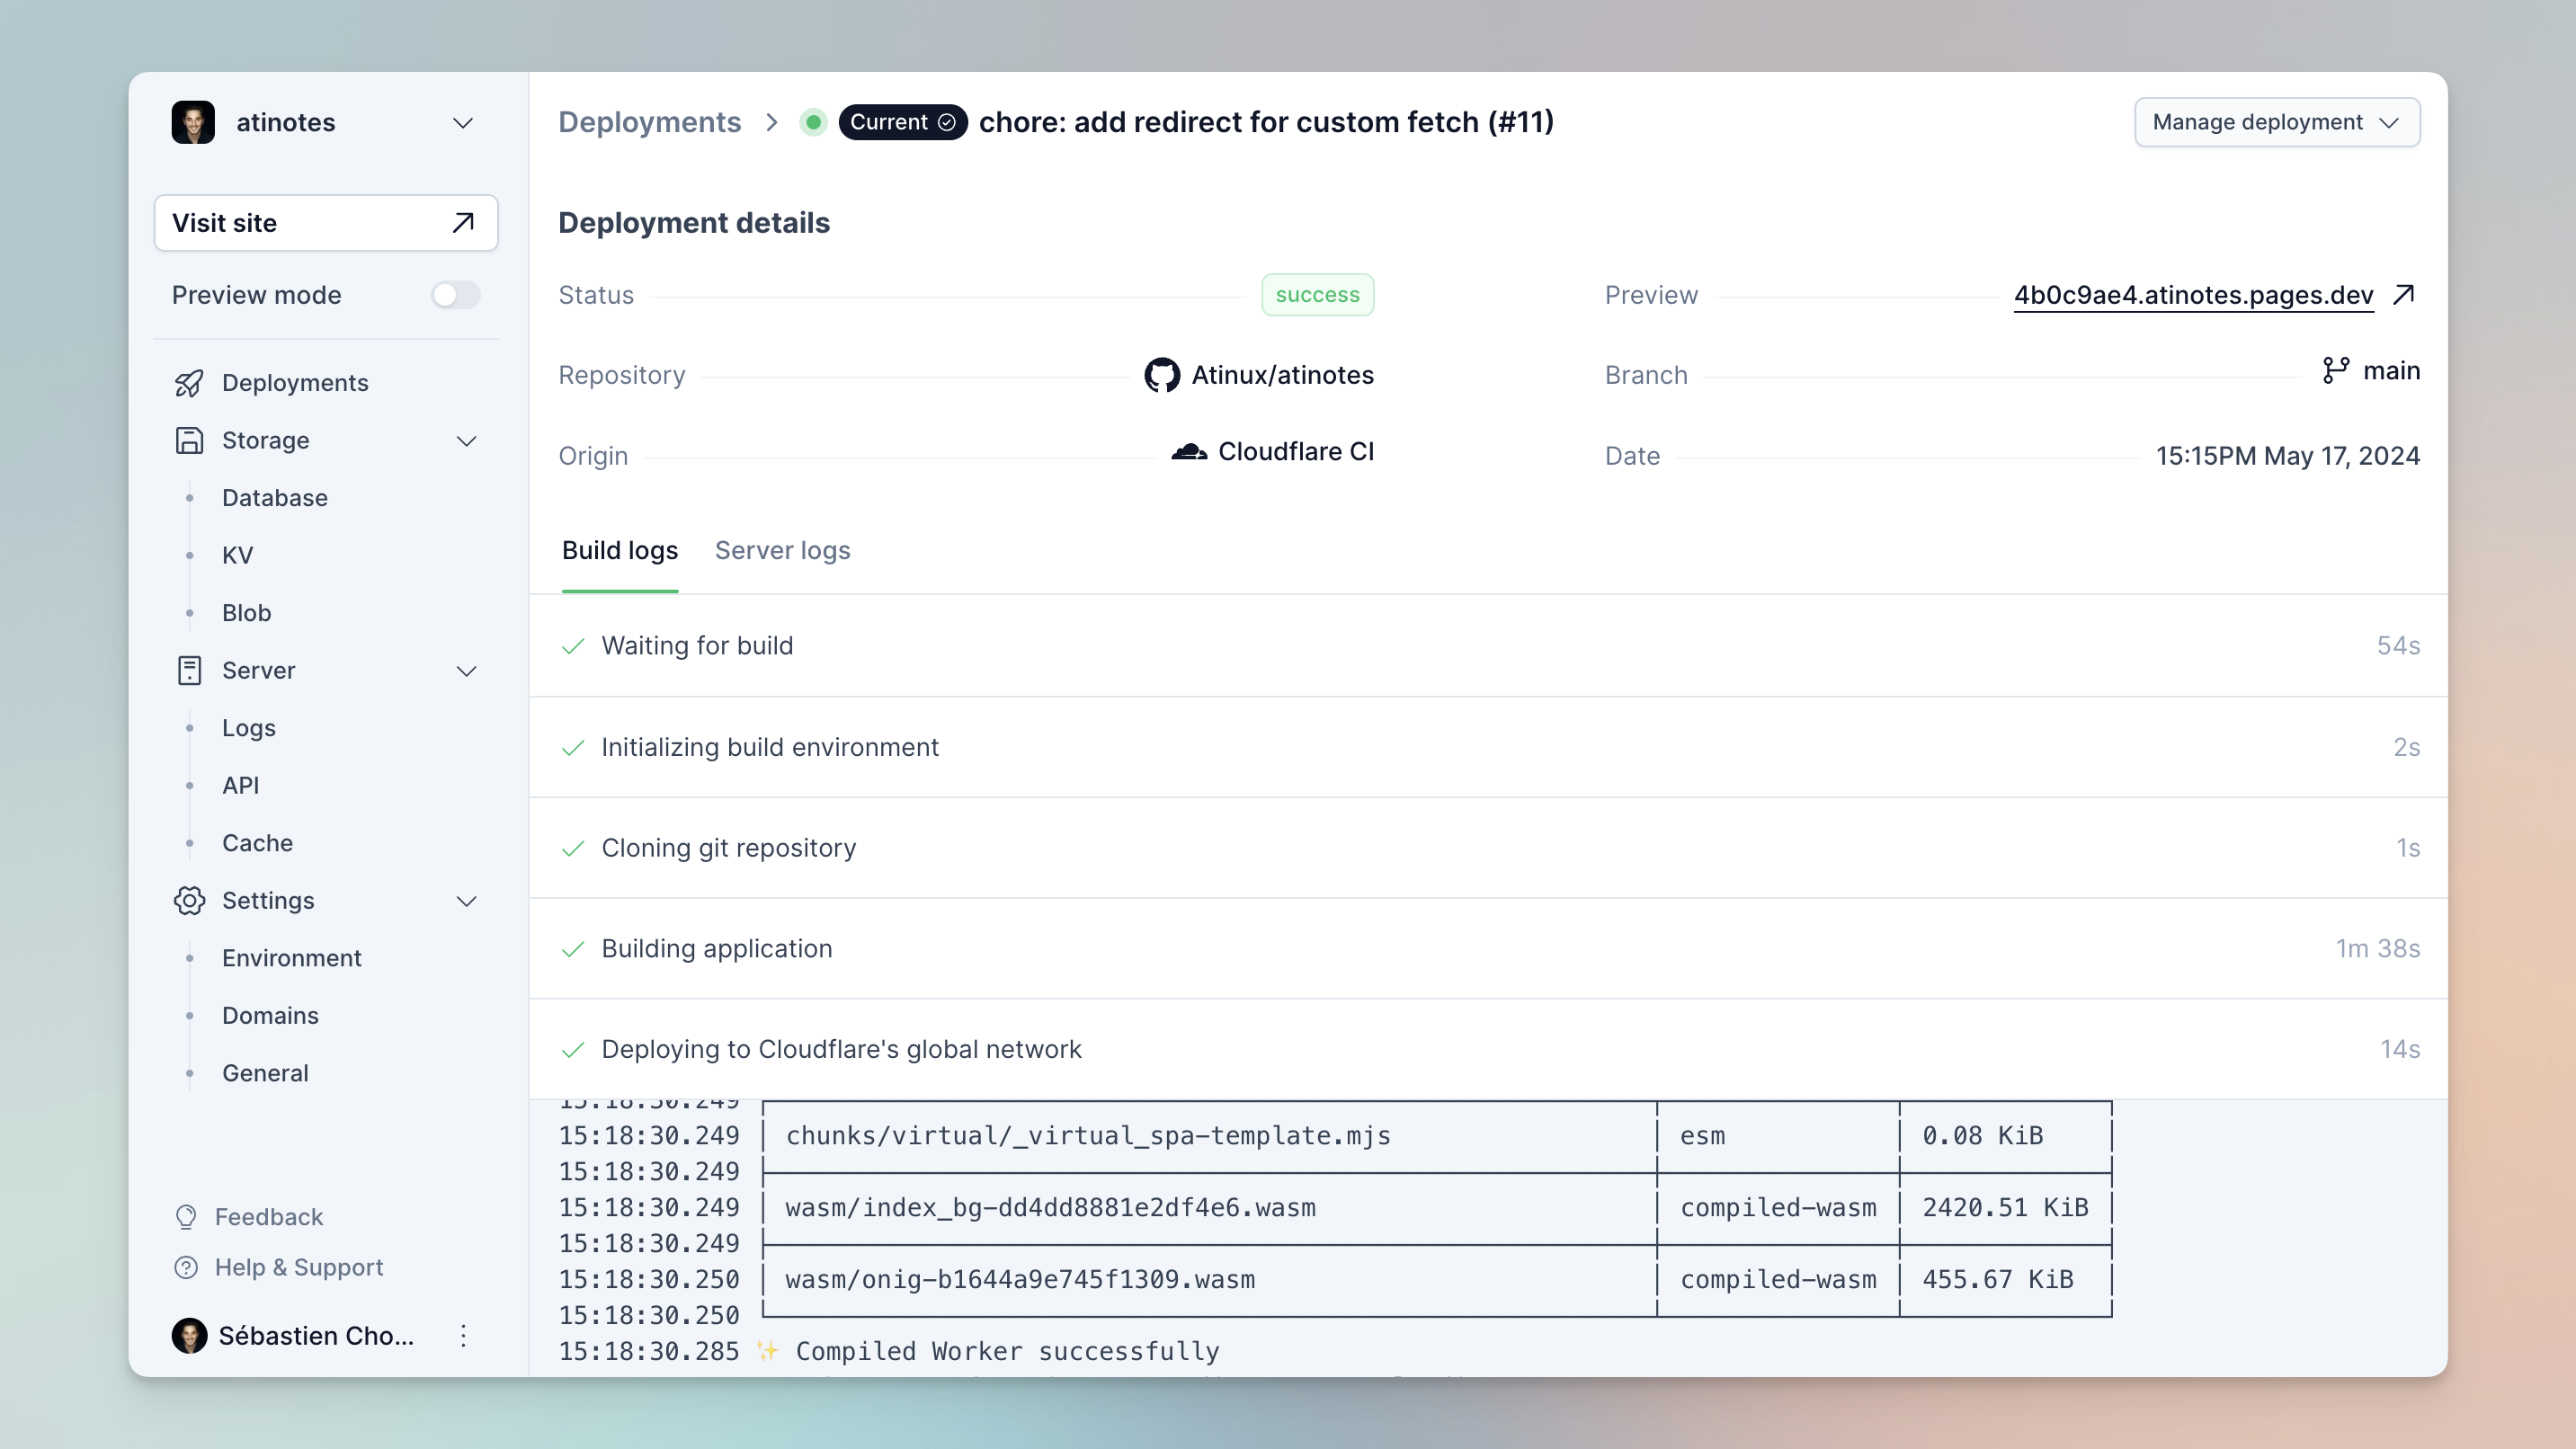Collapse the Storage section in sidebar

pos(467,440)
